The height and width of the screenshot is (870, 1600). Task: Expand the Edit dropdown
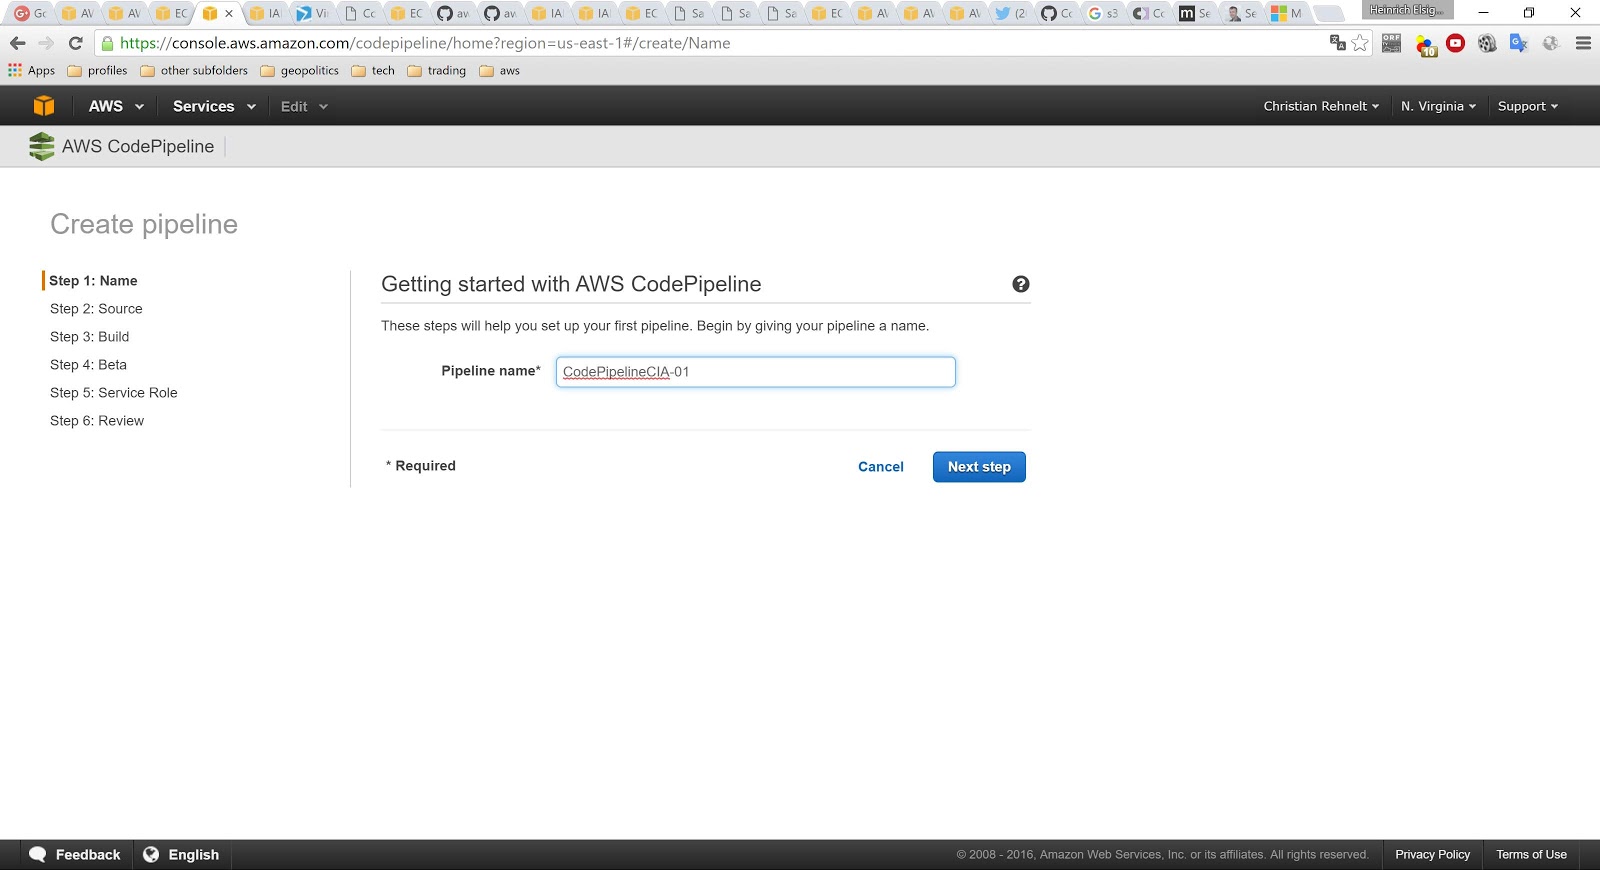(304, 106)
